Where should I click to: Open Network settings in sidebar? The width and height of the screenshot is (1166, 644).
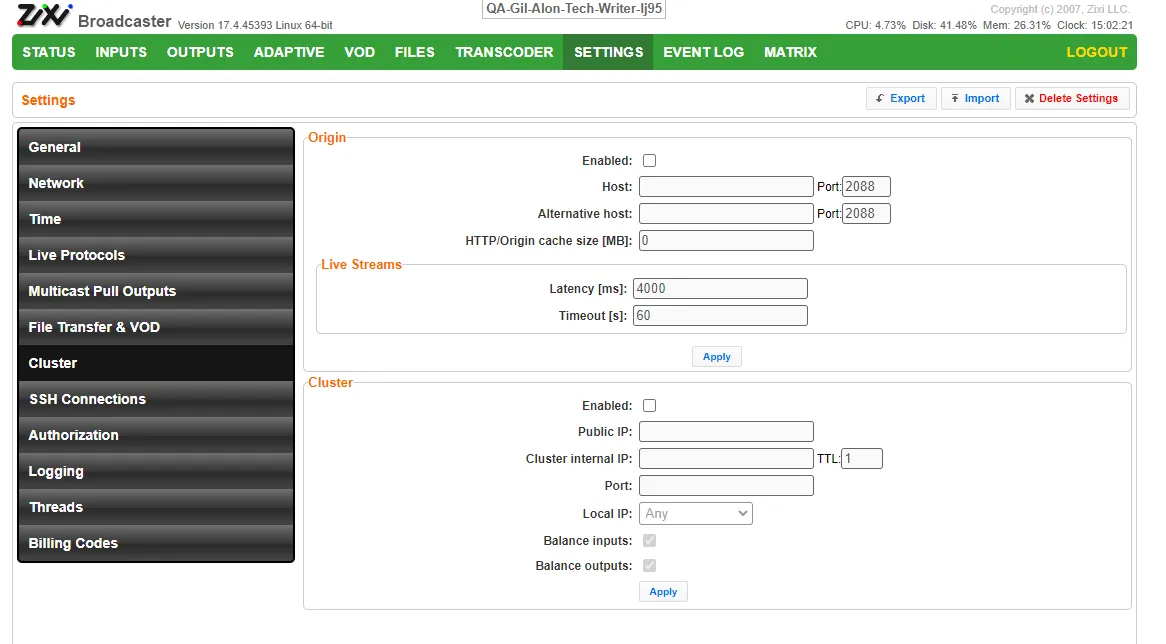pyautogui.click(x=156, y=183)
